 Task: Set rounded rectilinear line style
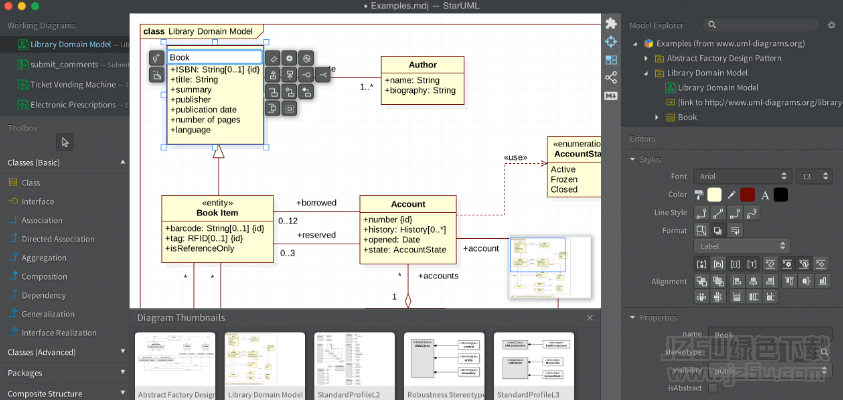(735, 213)
